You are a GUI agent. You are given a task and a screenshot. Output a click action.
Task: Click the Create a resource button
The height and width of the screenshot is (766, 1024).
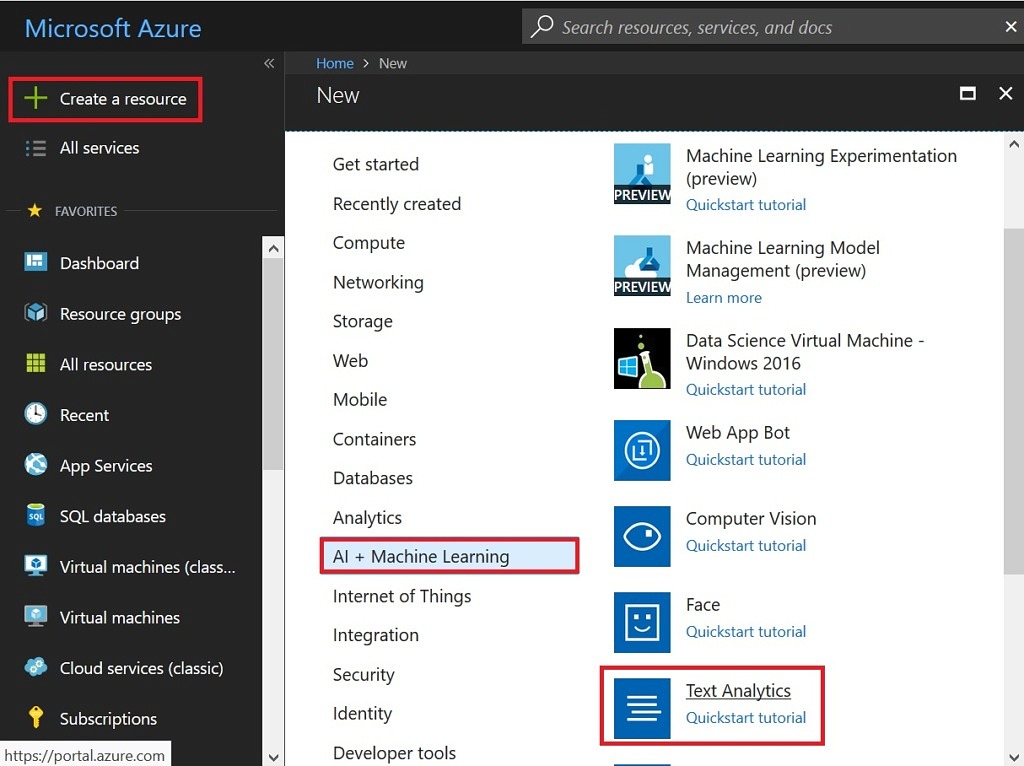(105, 99)
